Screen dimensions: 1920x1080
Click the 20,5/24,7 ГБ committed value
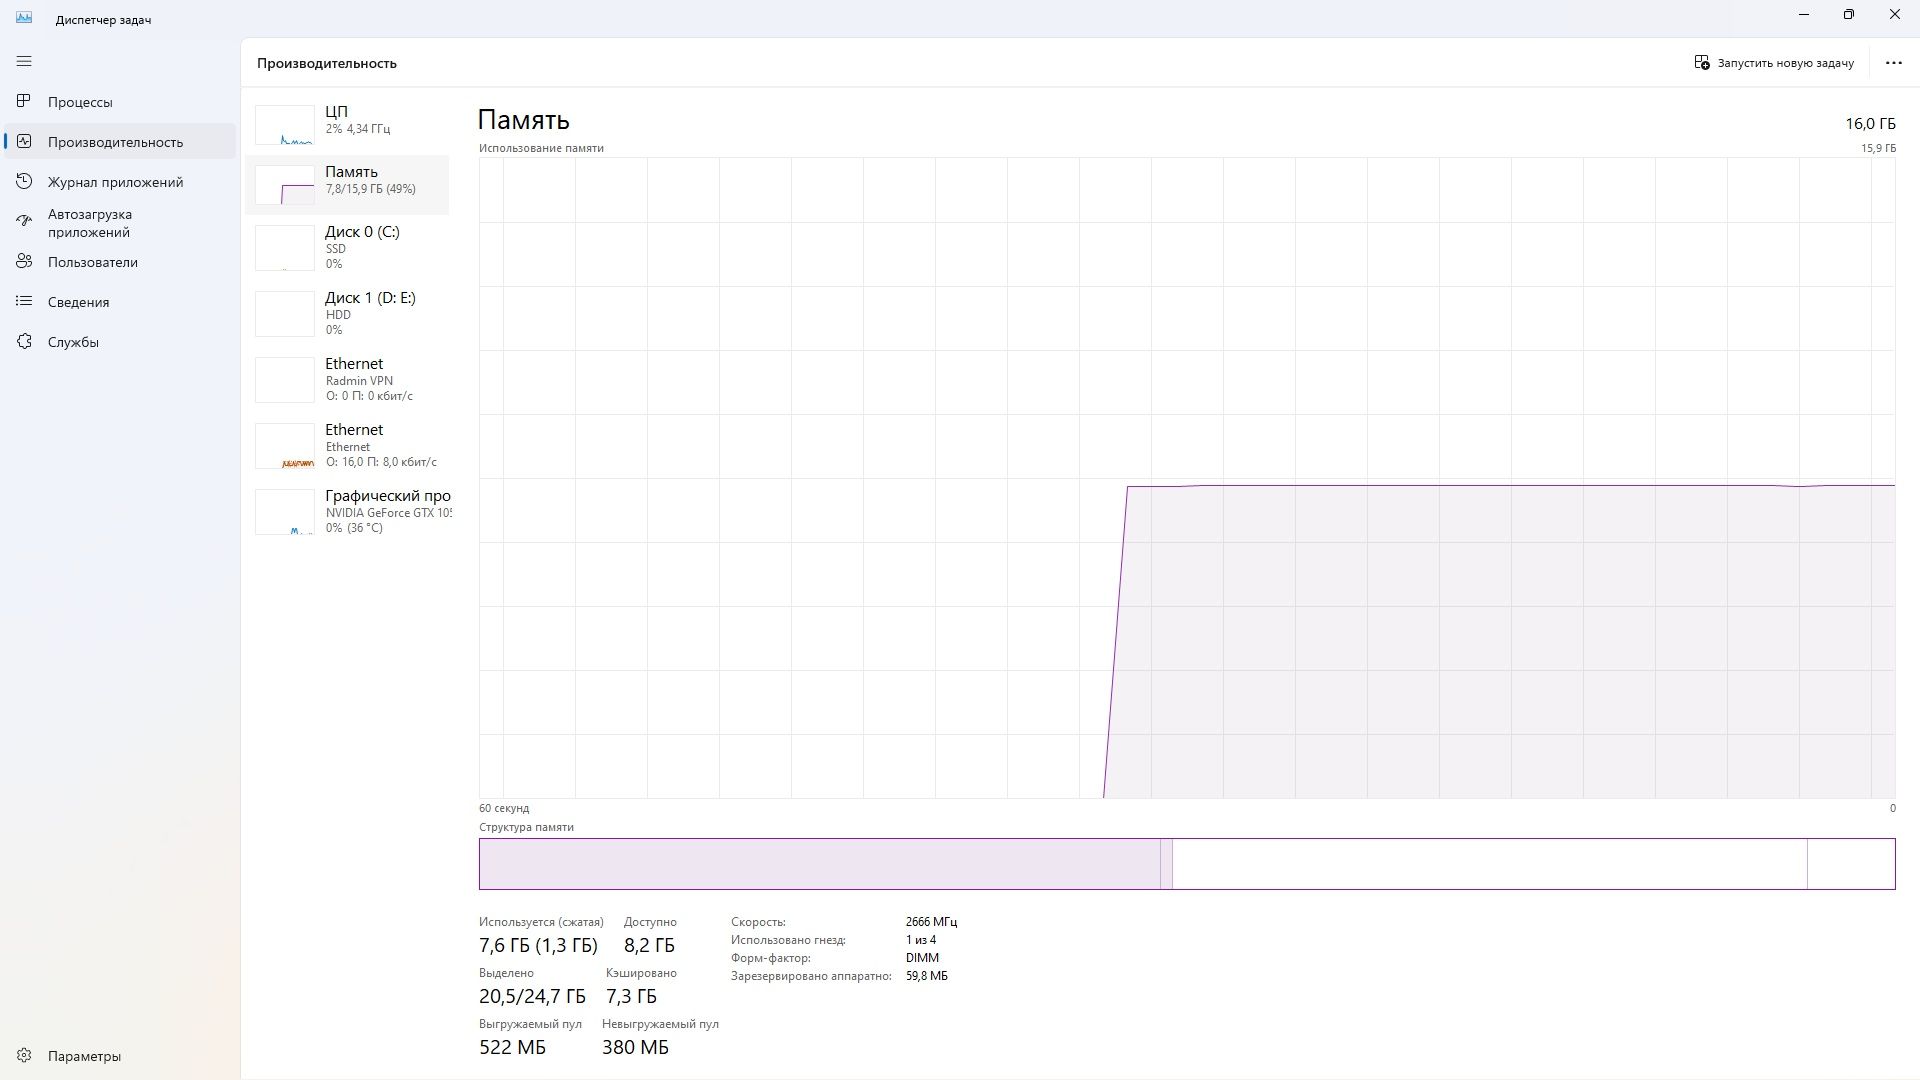(532, 996)
